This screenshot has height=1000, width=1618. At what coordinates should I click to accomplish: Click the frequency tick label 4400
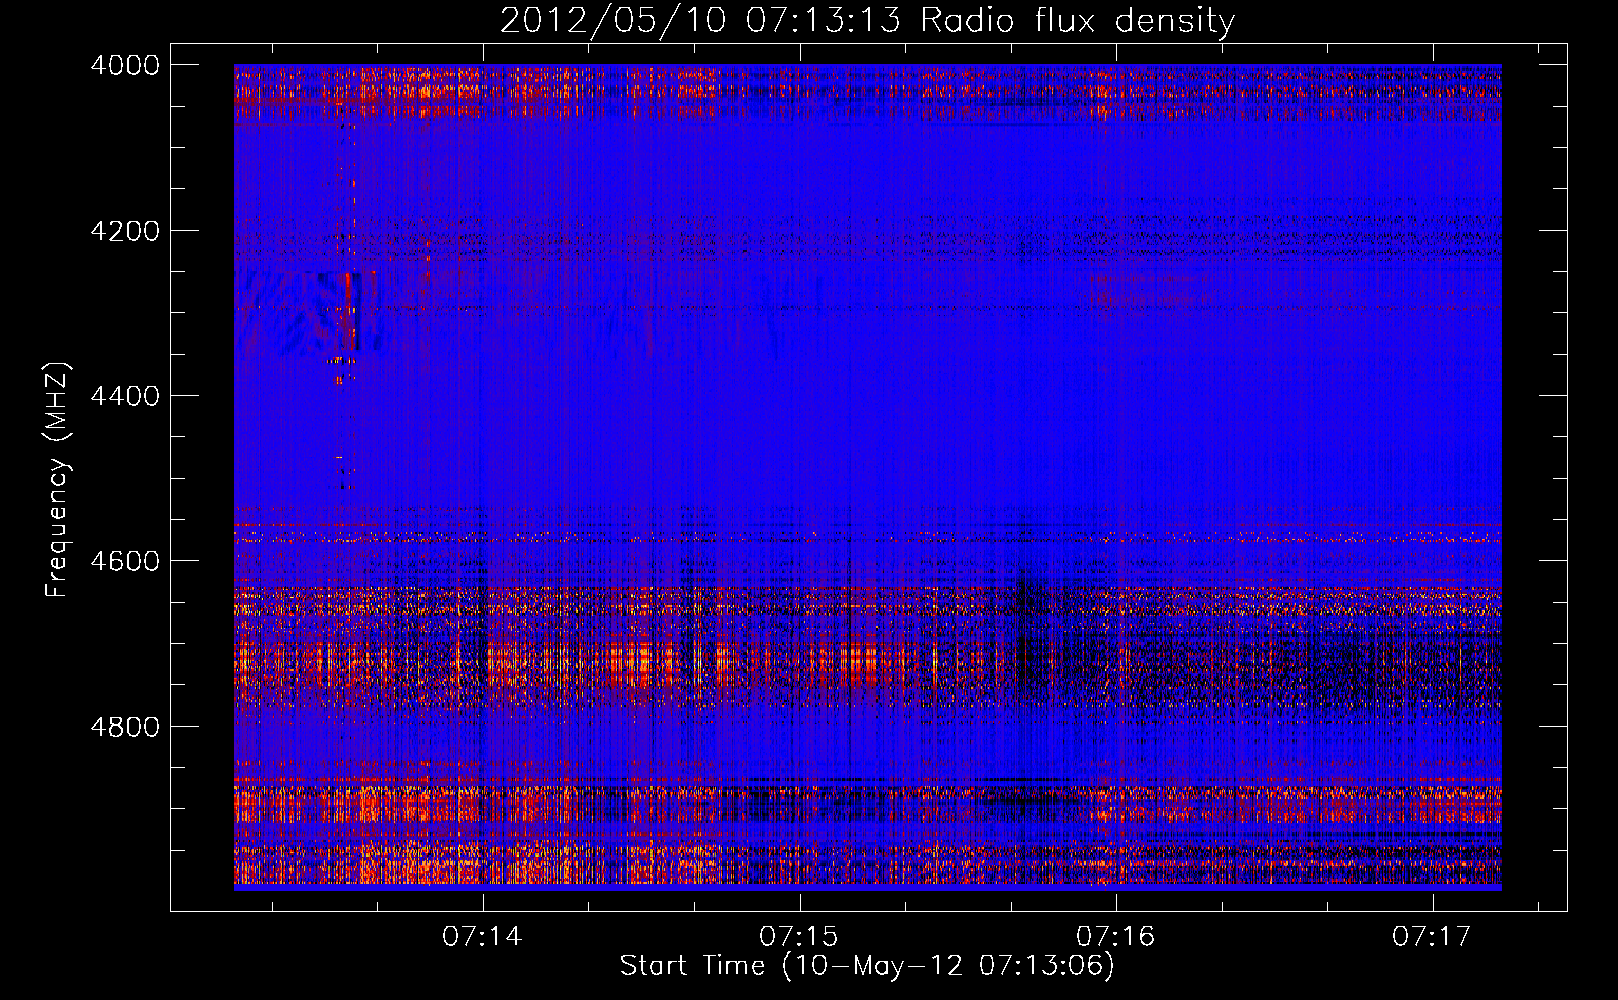(125, 396)
